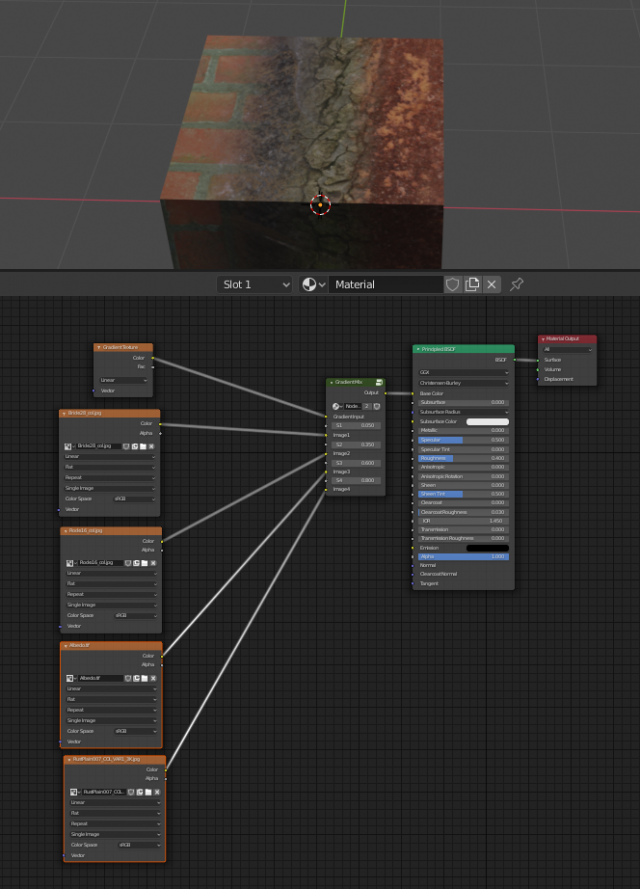Unlink image in the RustPlain007 node
640x889 pixels.
[156, 792]
